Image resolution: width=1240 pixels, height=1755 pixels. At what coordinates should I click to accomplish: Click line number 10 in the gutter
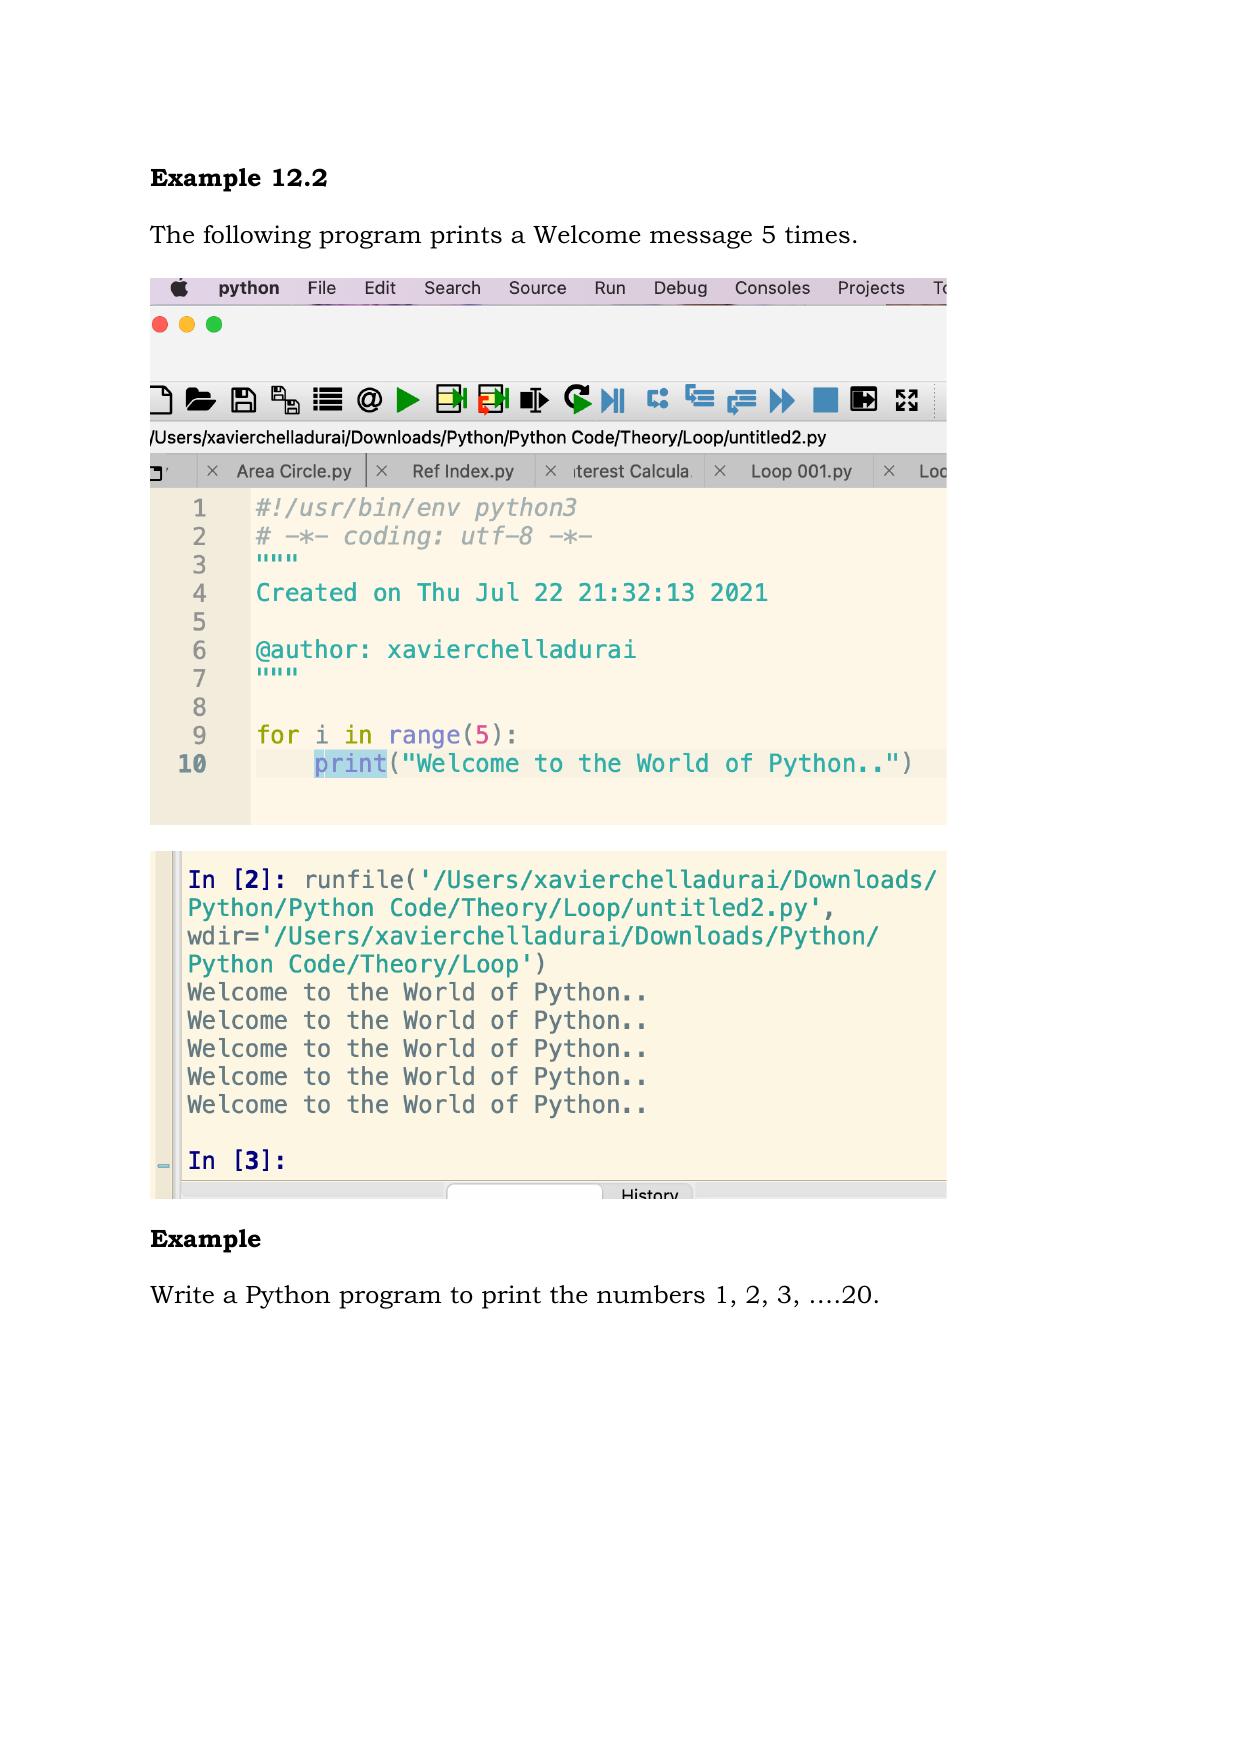click(x=192, y=764)
